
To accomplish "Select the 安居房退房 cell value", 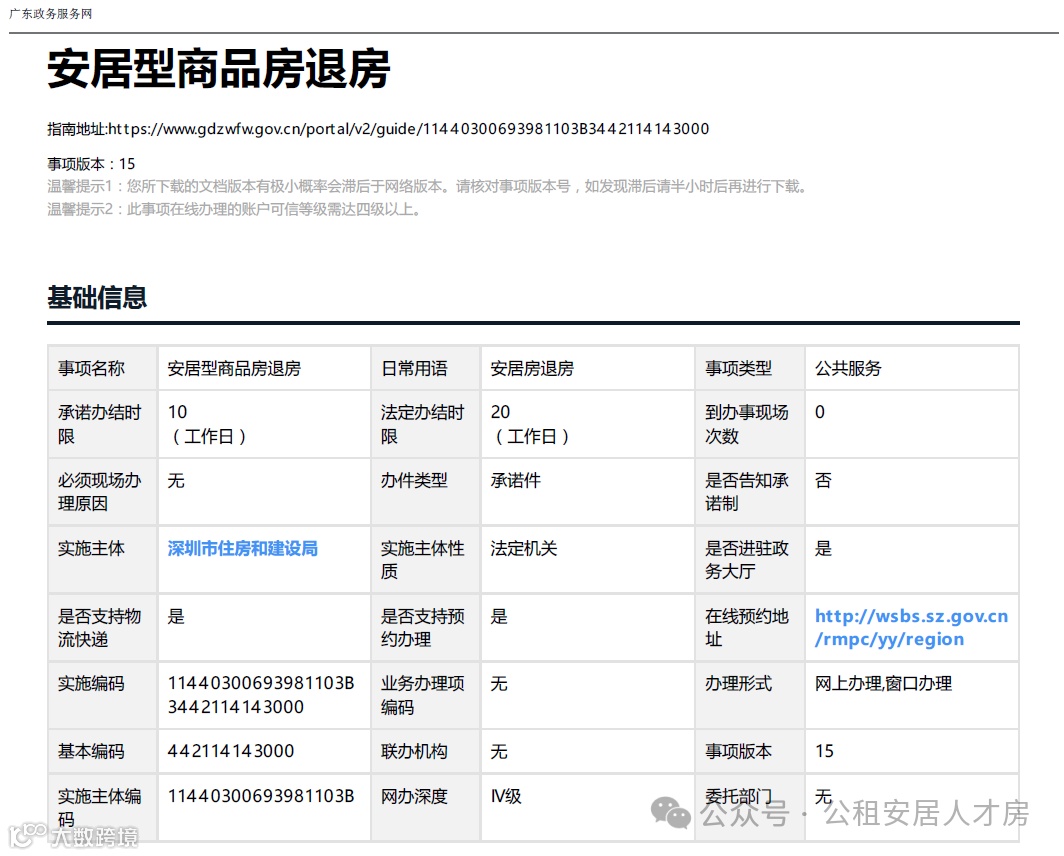I will tap(532, 369).
